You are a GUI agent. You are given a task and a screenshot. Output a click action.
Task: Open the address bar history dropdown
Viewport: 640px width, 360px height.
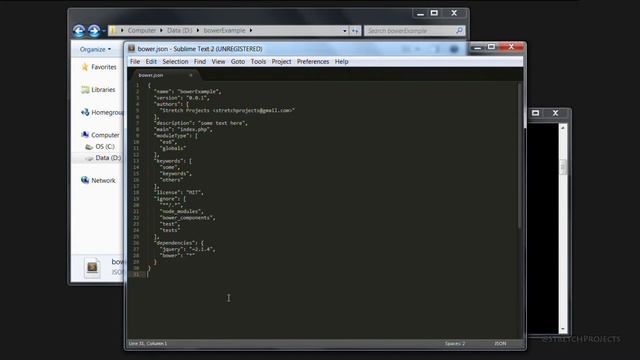pos(344,31)
